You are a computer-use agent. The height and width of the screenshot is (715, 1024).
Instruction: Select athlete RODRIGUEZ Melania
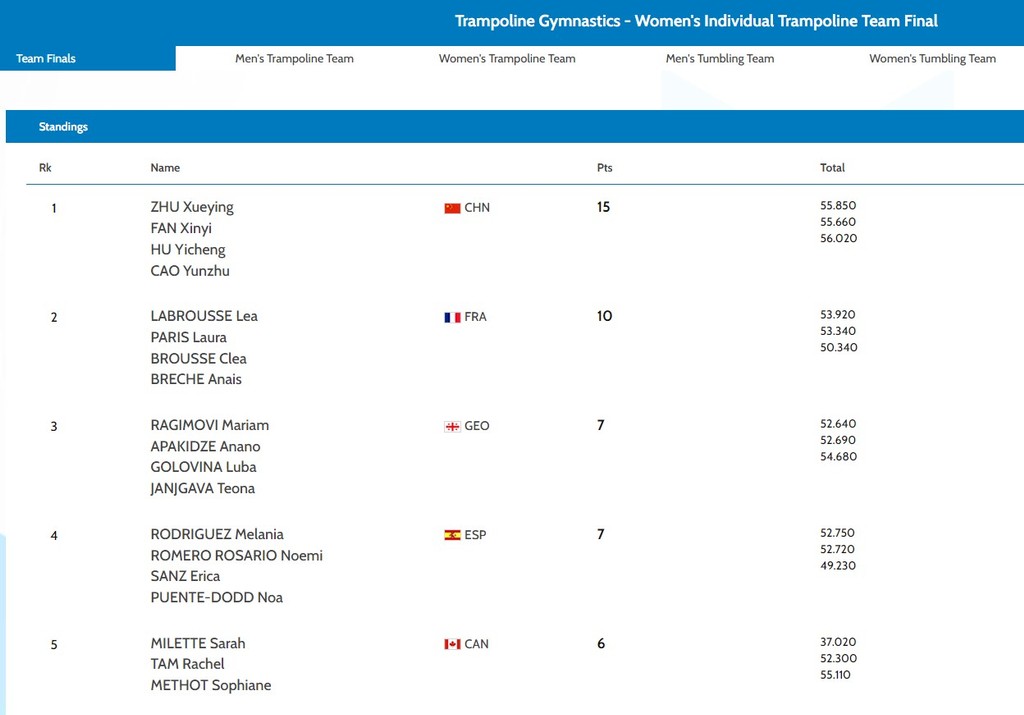(x=217, y=534)
